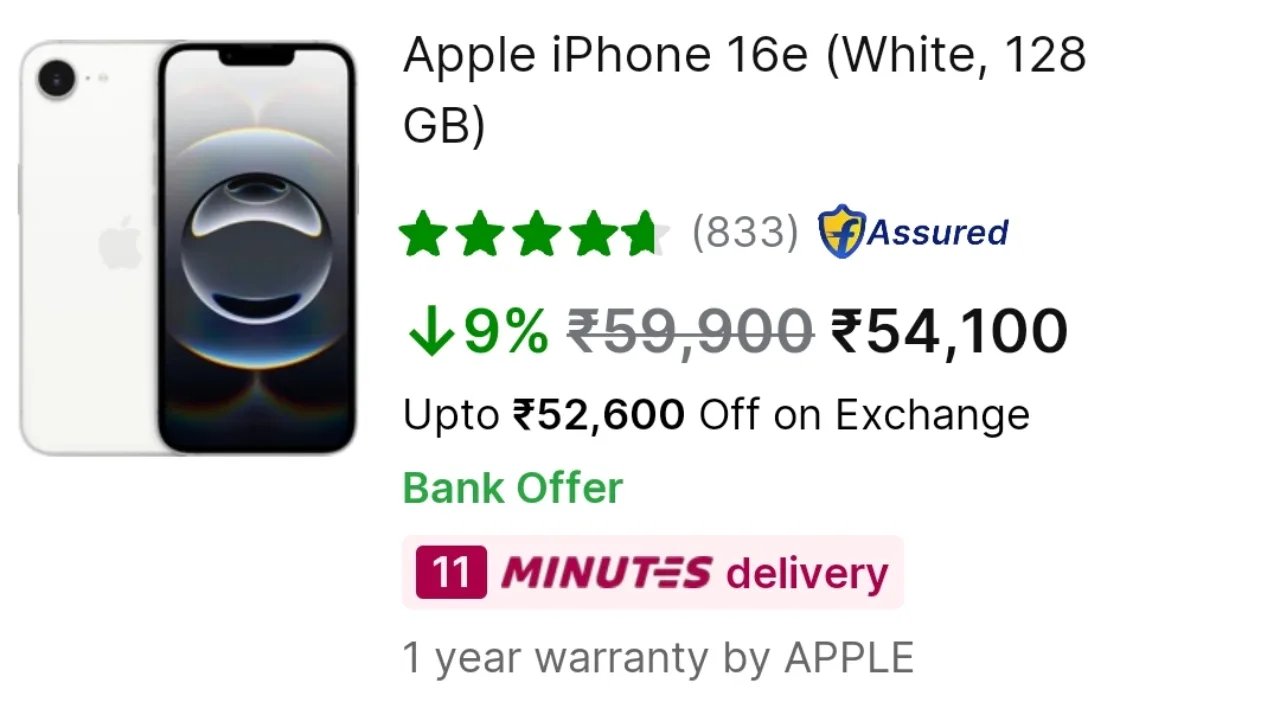Click the Apple logo on phone back
The width and height of the screenshot is (1280, 720).
(x=121, y=242)
